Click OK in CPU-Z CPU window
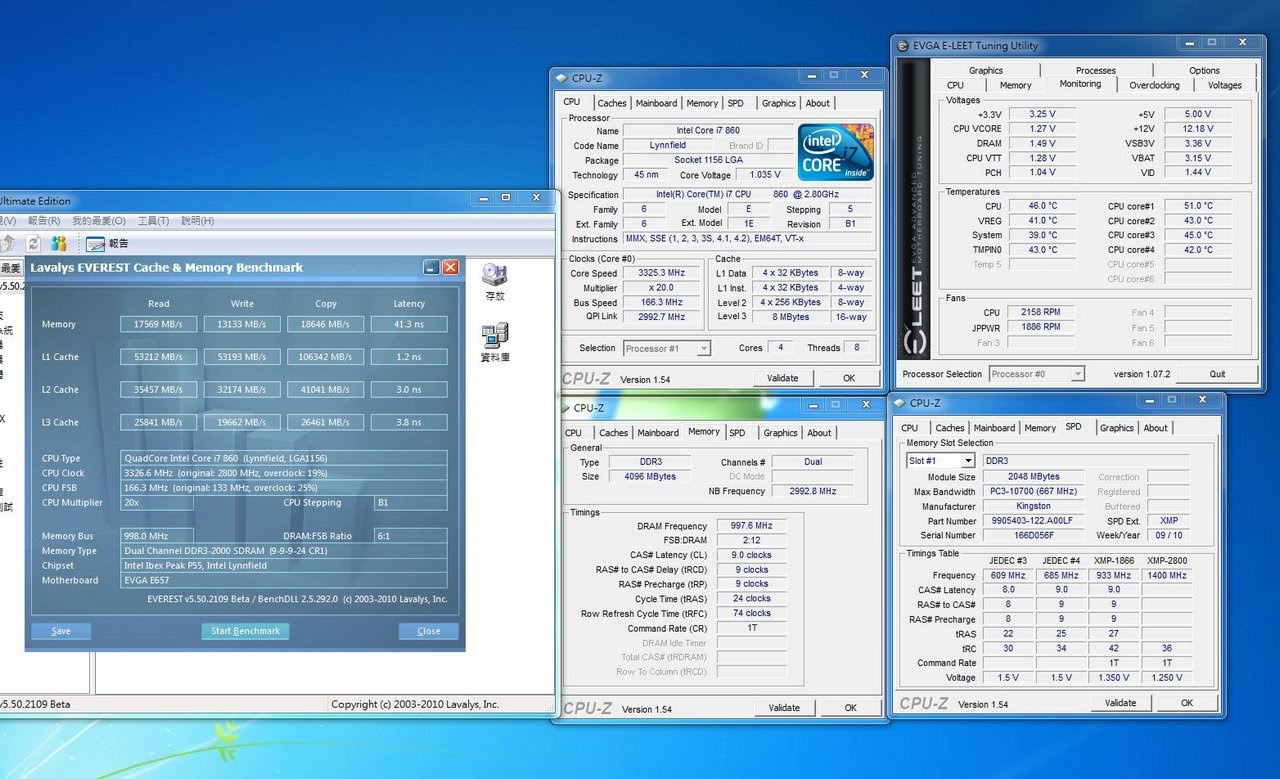This screenshot has width=1280, height=779. [849, 378]
